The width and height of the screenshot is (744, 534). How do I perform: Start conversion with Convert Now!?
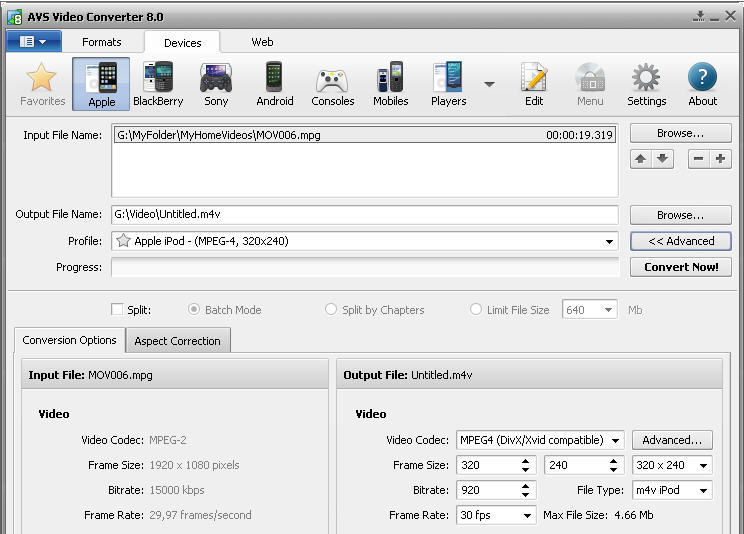coord(680,267)
